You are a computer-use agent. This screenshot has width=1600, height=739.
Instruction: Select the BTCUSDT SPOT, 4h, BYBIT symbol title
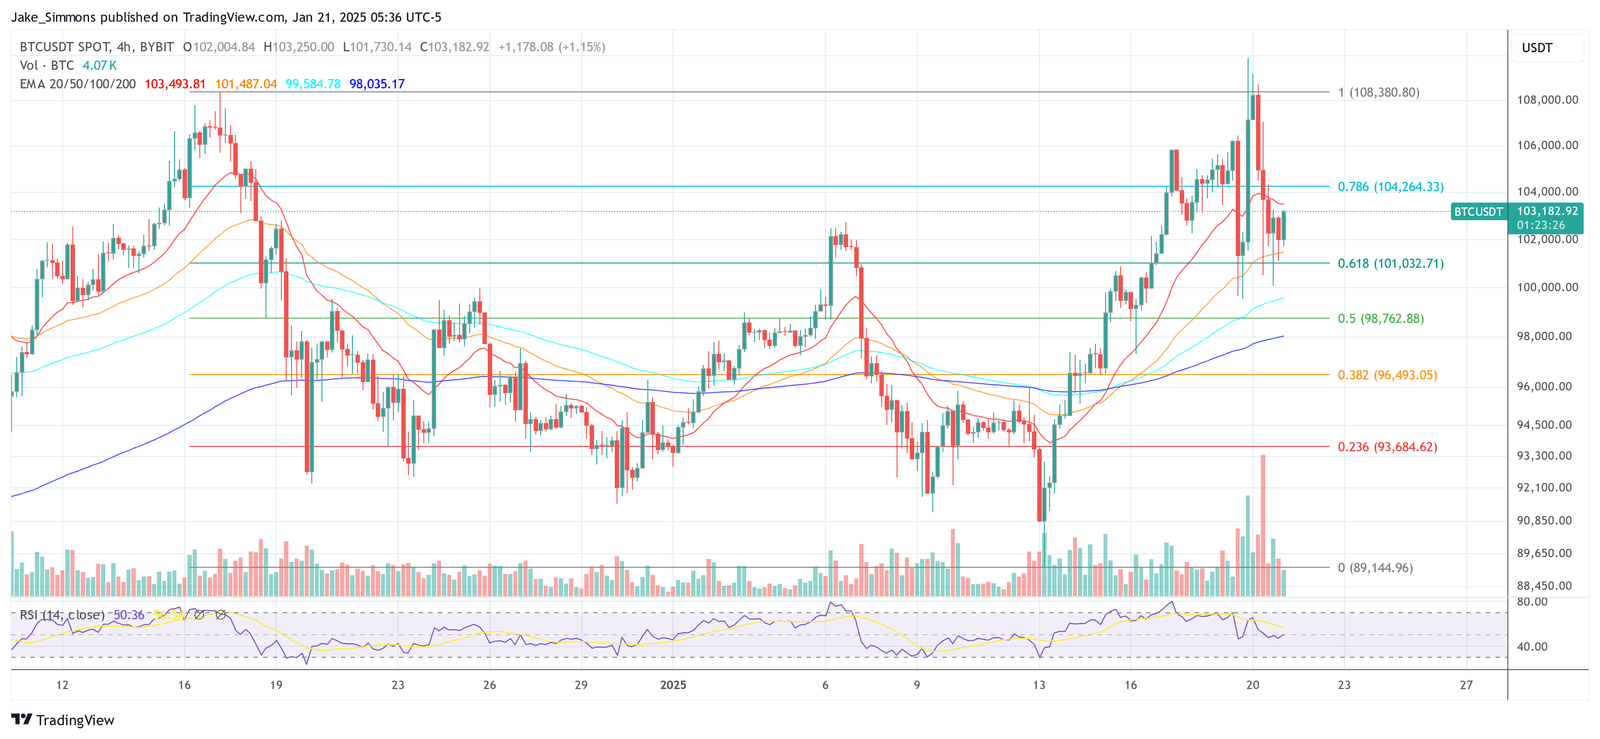(97, 47)
